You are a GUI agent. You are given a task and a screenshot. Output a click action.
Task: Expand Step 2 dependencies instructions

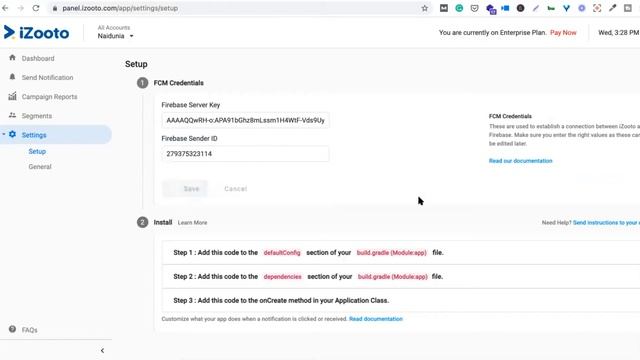pos(401,276)
